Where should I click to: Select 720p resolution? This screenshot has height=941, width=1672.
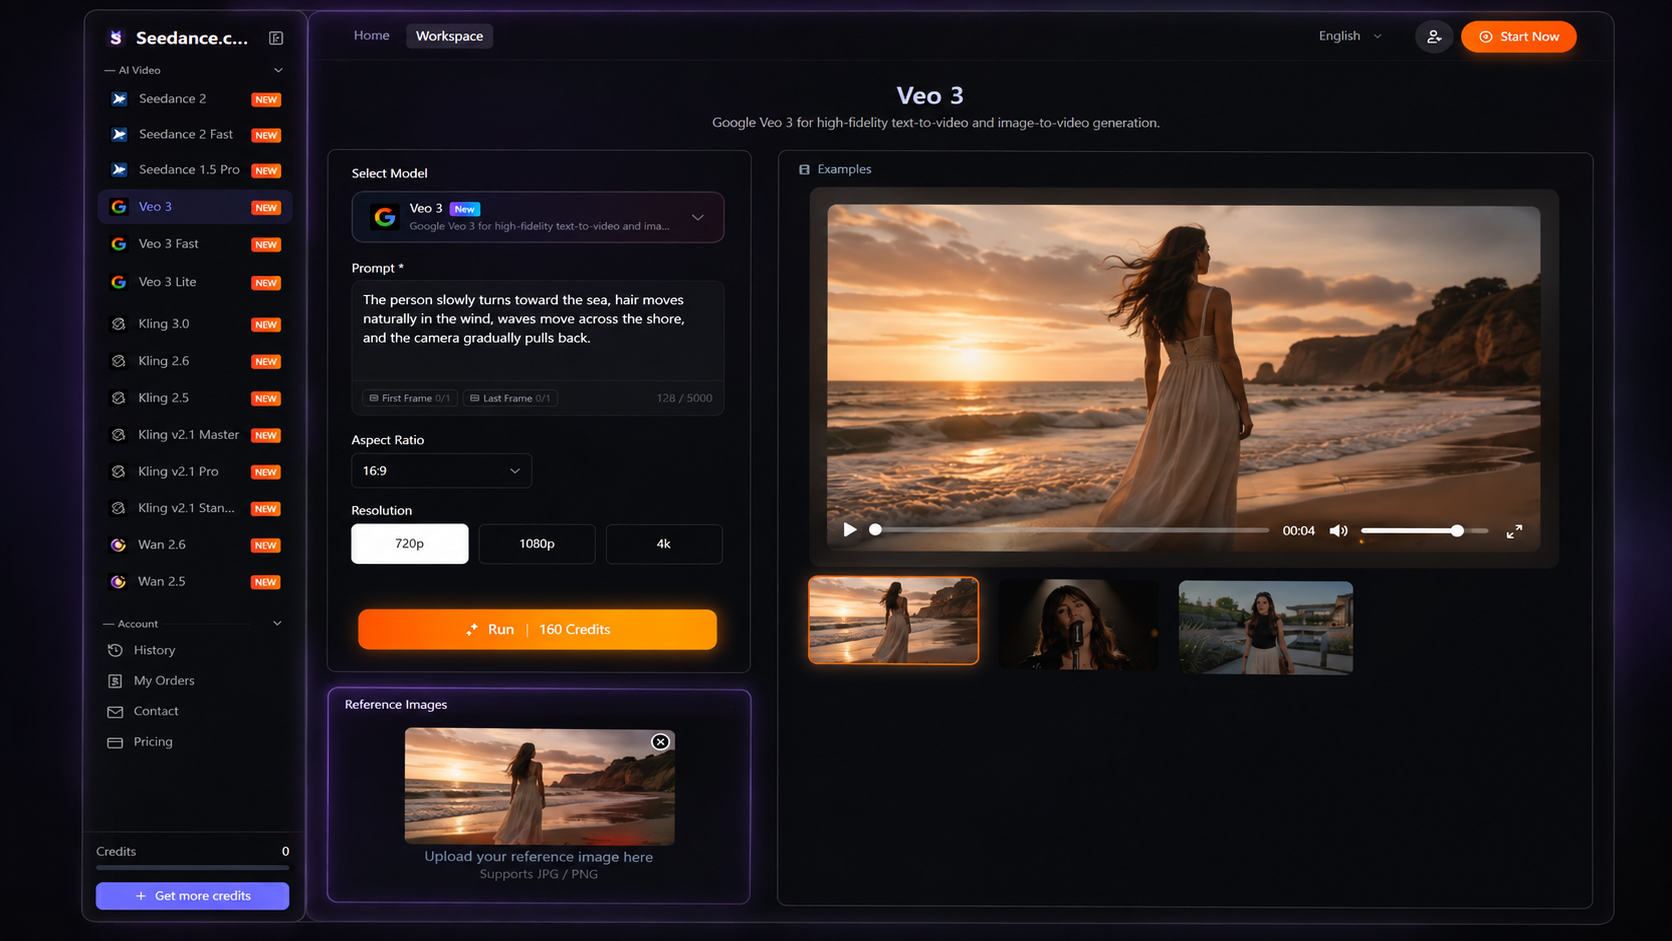point(409,544)
